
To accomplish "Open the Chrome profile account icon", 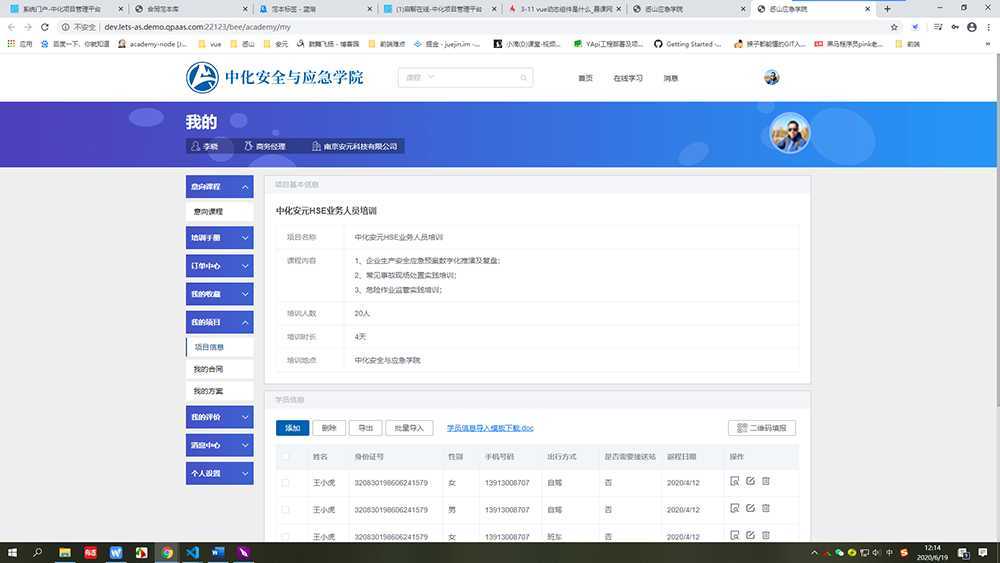I will tap(971, 27).
